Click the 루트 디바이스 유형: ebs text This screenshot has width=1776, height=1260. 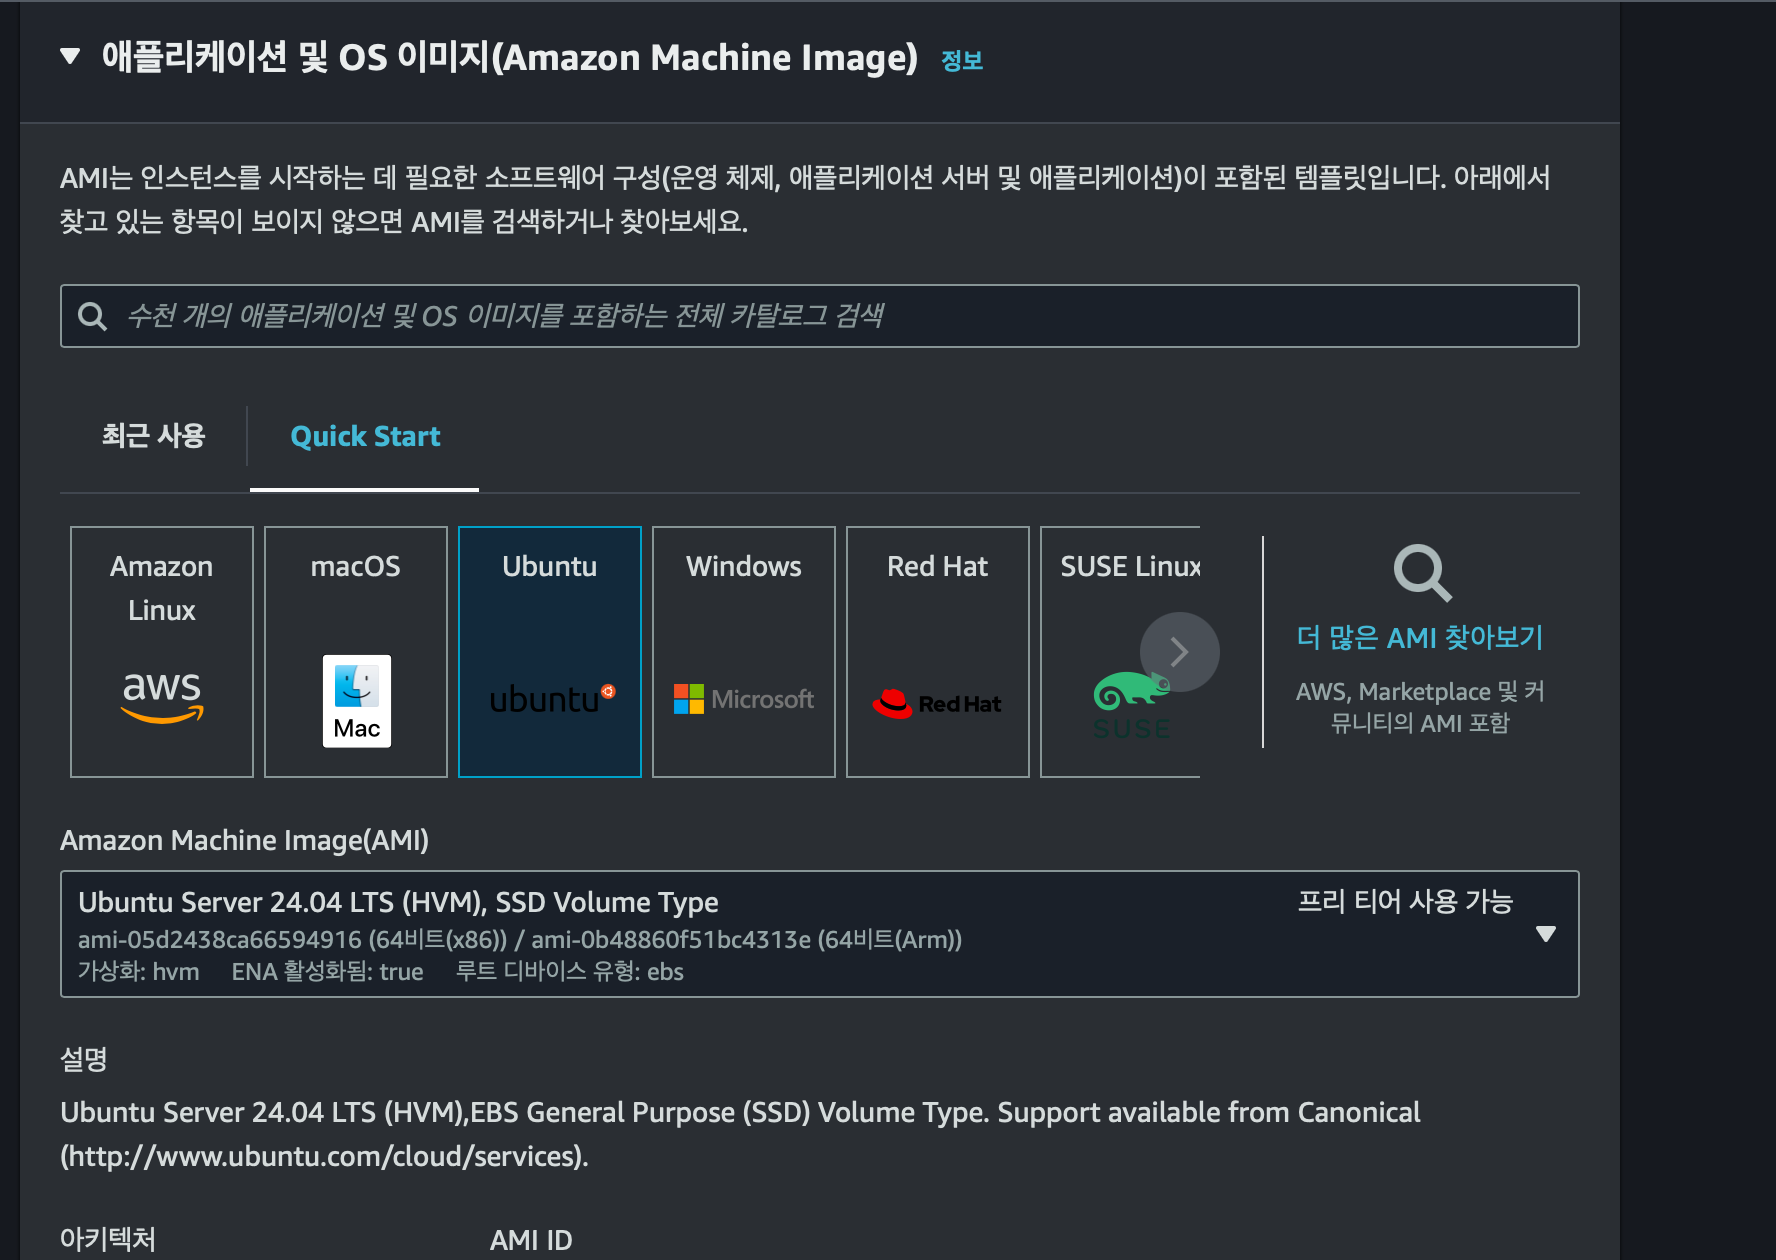click(570, 972)
